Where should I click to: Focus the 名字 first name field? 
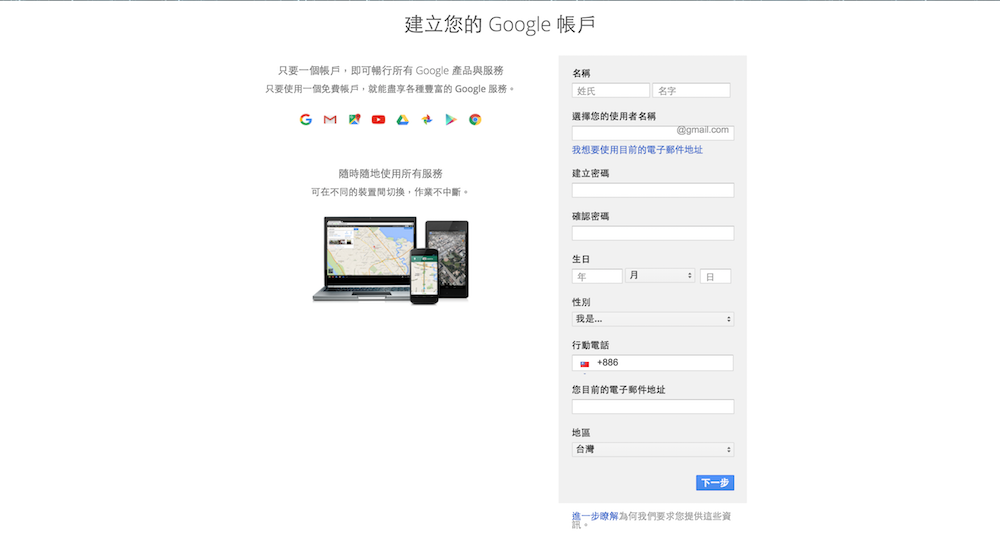pyautogui.click(x=691, y=91)
